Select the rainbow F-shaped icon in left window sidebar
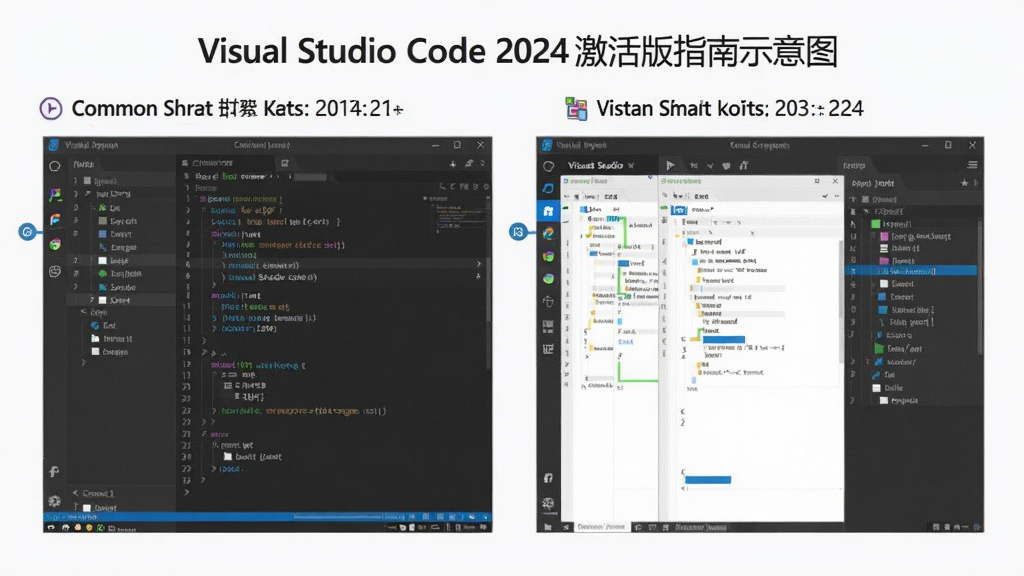 [55, 219]
